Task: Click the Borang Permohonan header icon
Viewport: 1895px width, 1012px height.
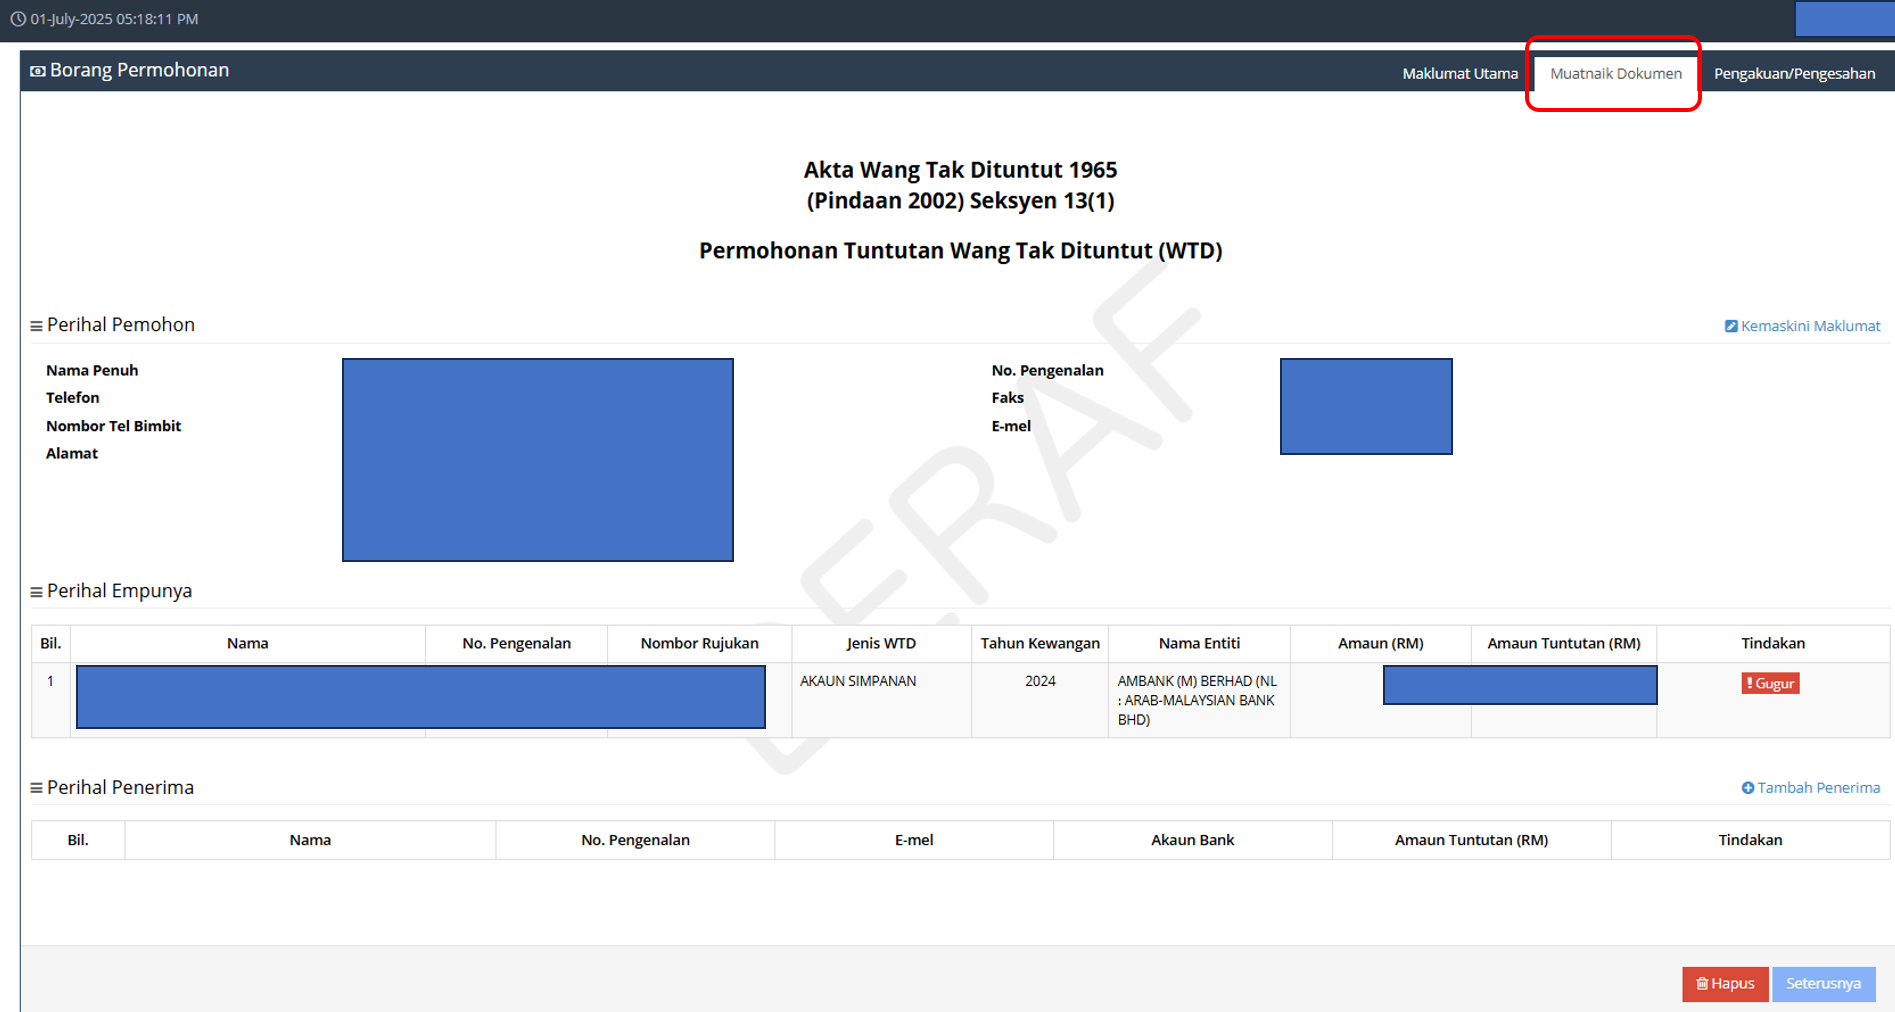Action: pyautogui.click(x=38, y=71)
